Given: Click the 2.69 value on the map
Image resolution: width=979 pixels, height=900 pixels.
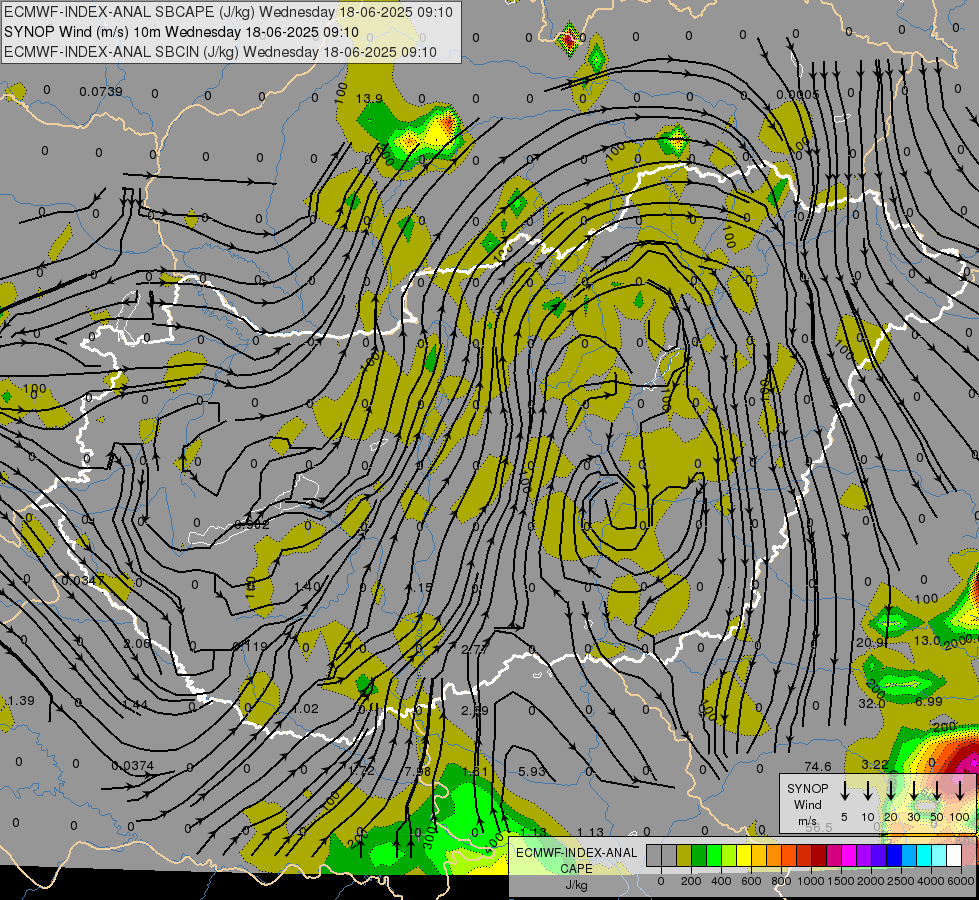Looking at the screenshot, I should (475, 710).
